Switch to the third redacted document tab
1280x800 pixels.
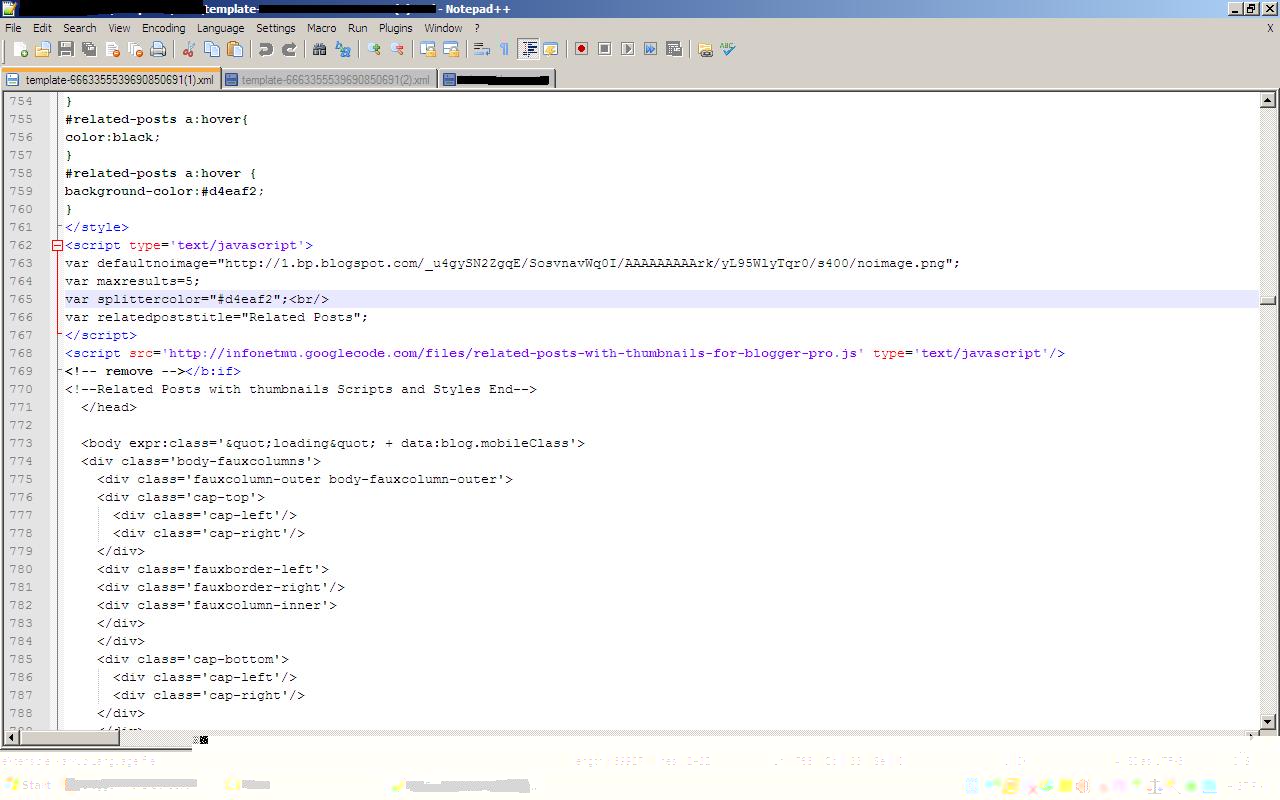497,79
